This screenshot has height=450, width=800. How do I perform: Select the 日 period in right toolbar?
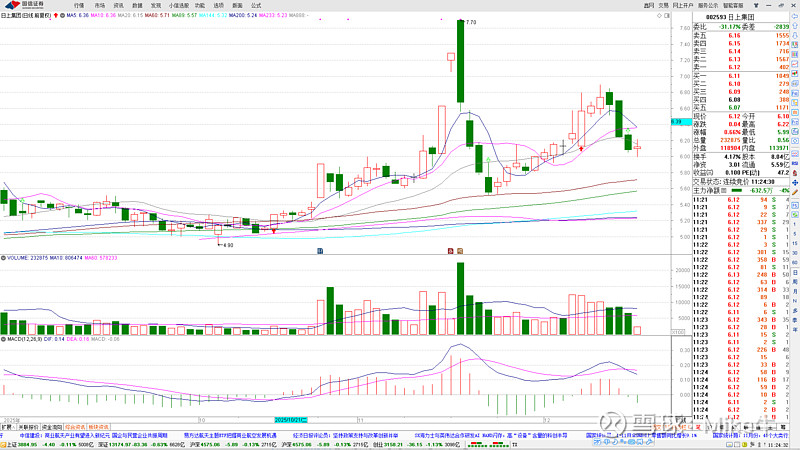pos(795,272)
